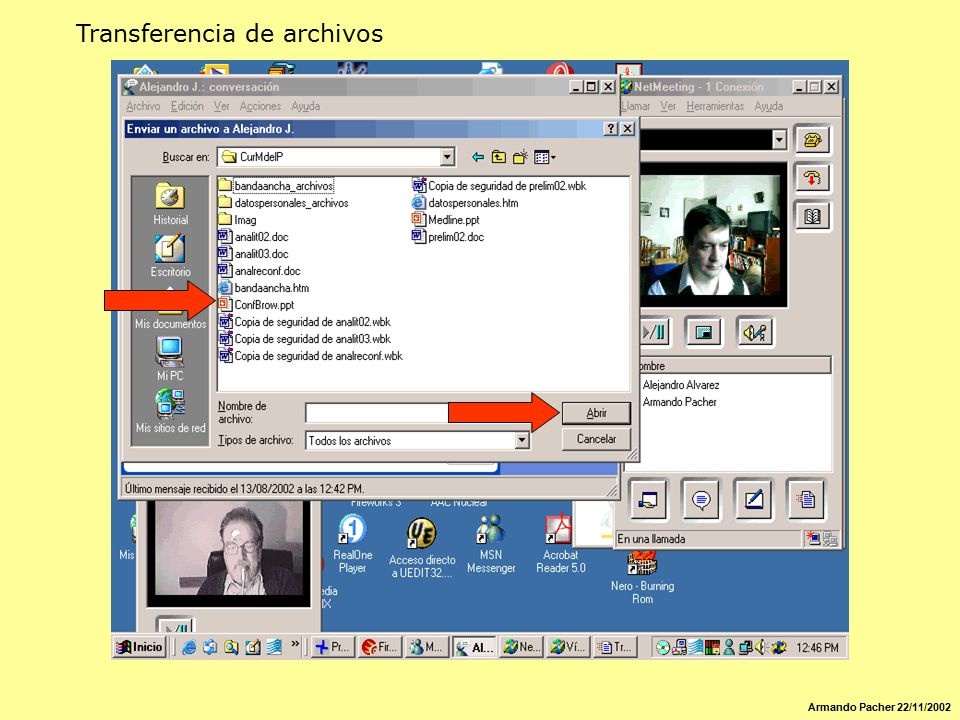Select Escritorio in the places bar
The image size is (960, 720).
170,256
